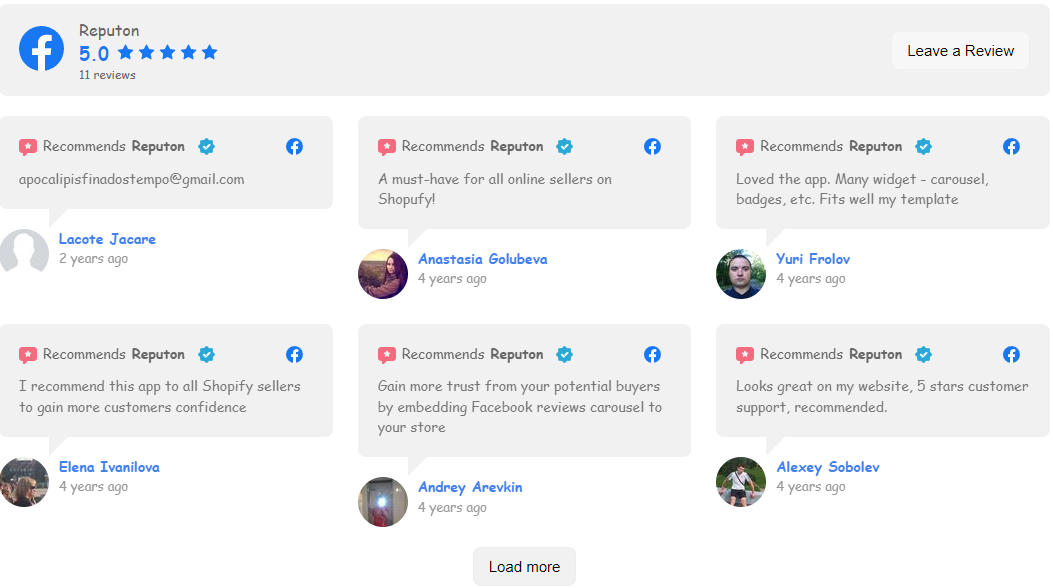Click the 5.0 rating score
The image size is (1053, 588).
pos(94,54)
